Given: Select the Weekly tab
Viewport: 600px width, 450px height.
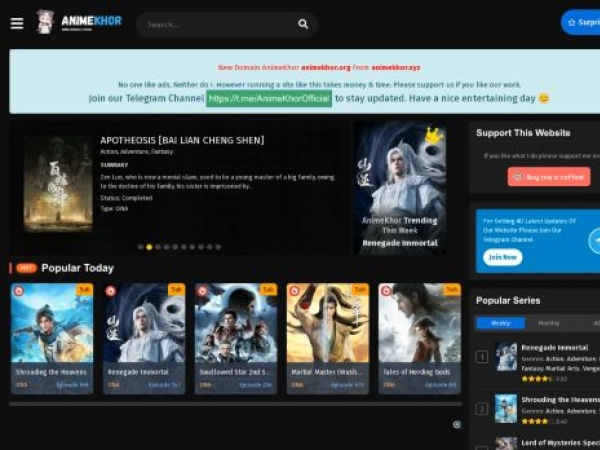Looking at the screenshot, I should (501, 323).
